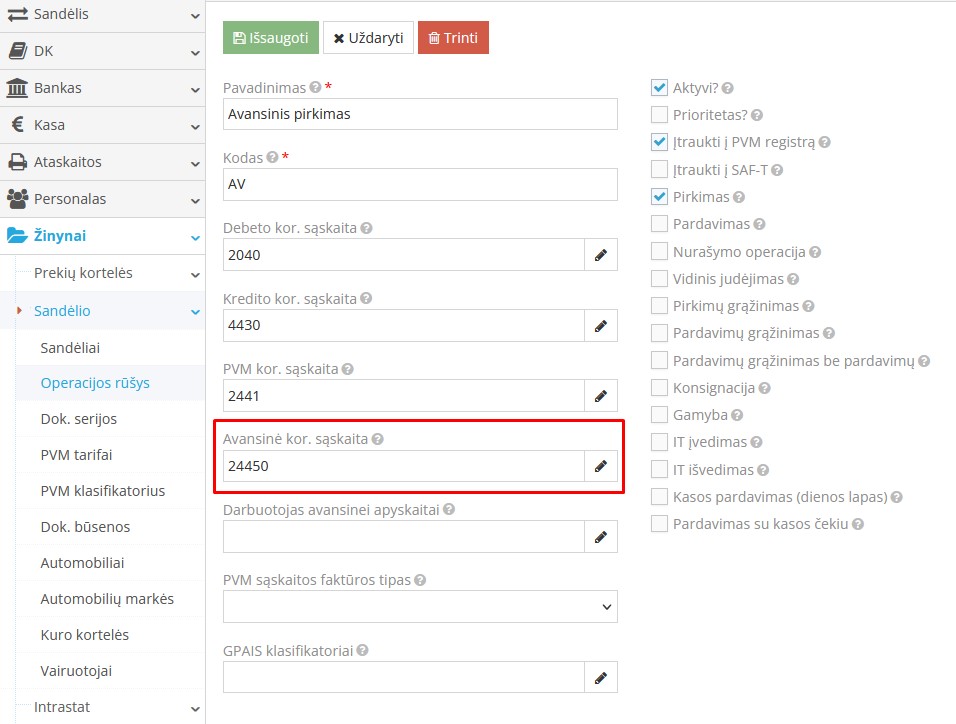Click pencil icon beside Debeto kor. sąskaita

(x=601, y=255)
